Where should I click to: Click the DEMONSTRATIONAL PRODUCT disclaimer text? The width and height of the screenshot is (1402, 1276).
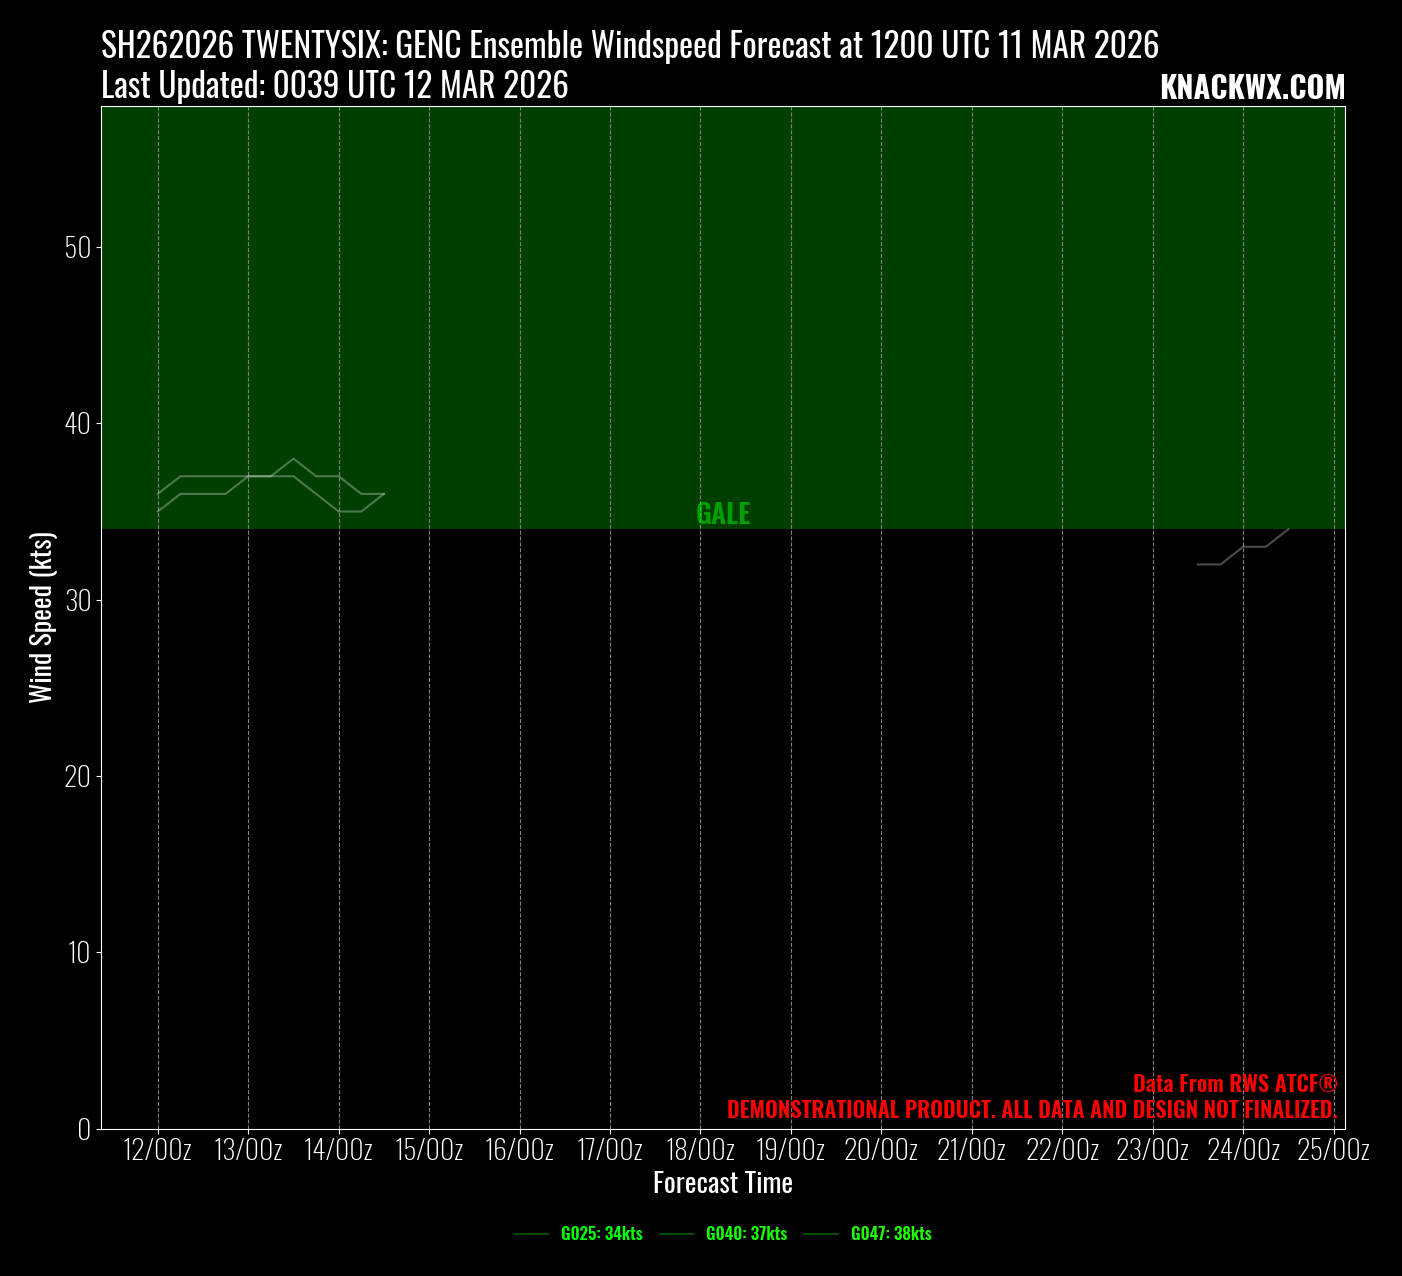pyautogui.click(x=1031, y=1109)
